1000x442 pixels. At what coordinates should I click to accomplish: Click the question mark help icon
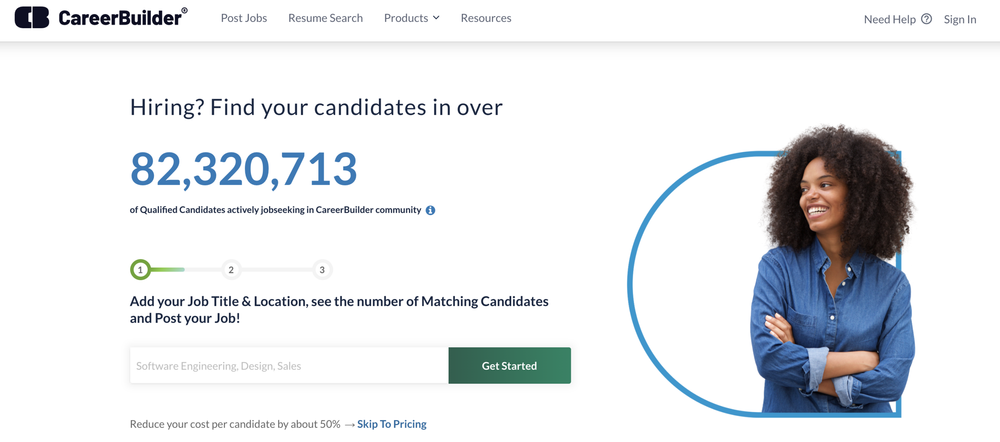pyautogui.click(x=926, y=19)
